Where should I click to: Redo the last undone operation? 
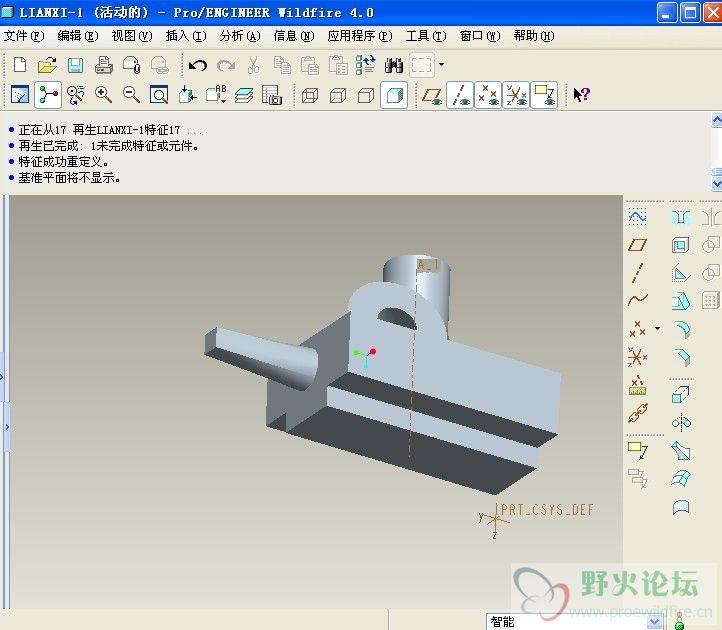(226, 65)
